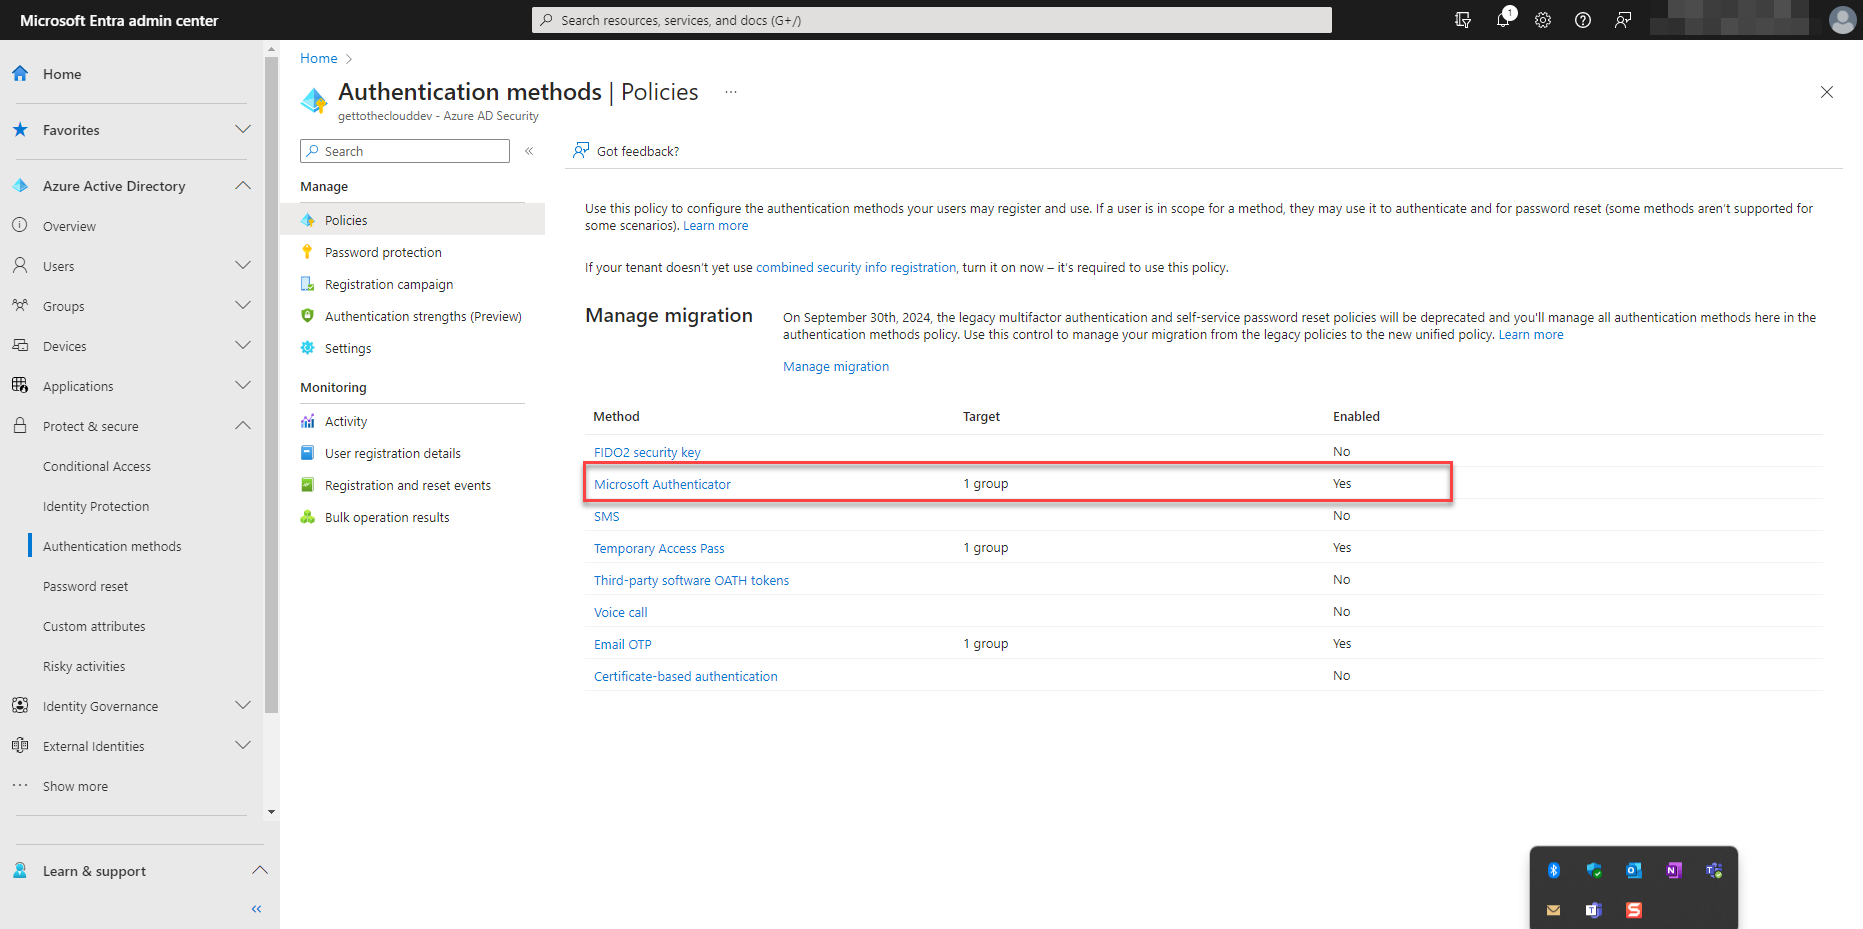Open the notifications bell in the top bar

pyautogui.click(x=1502, y=20)
